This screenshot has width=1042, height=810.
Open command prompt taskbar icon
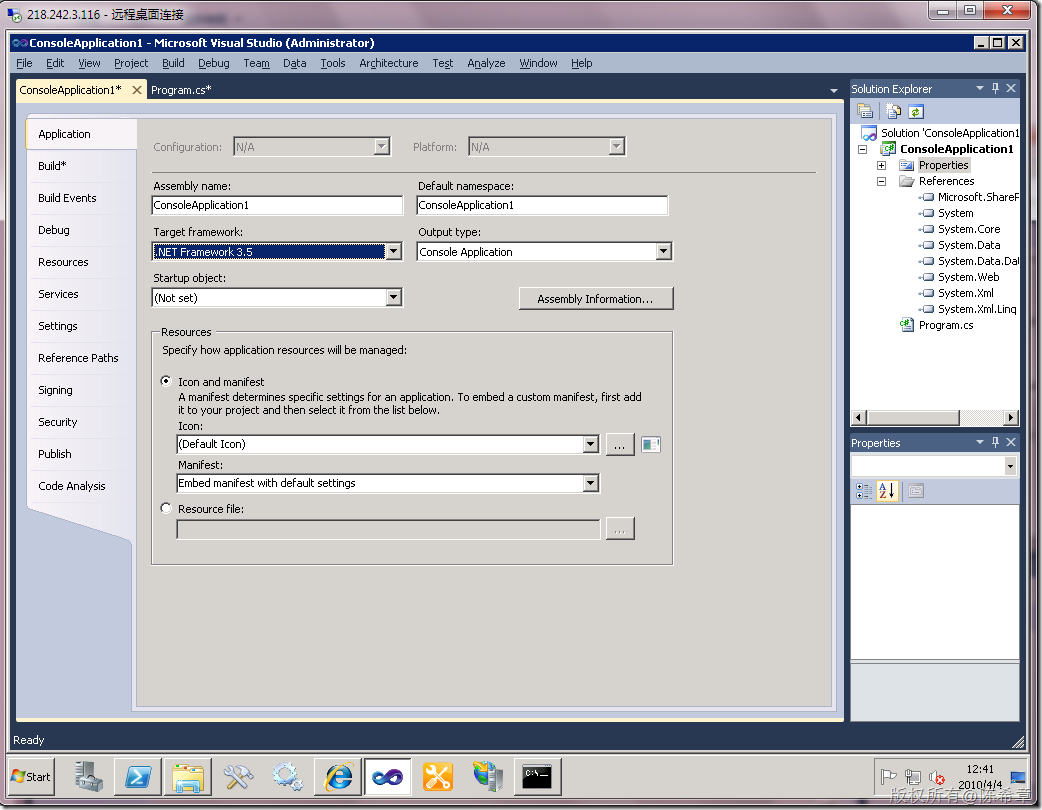pos(537,776)
